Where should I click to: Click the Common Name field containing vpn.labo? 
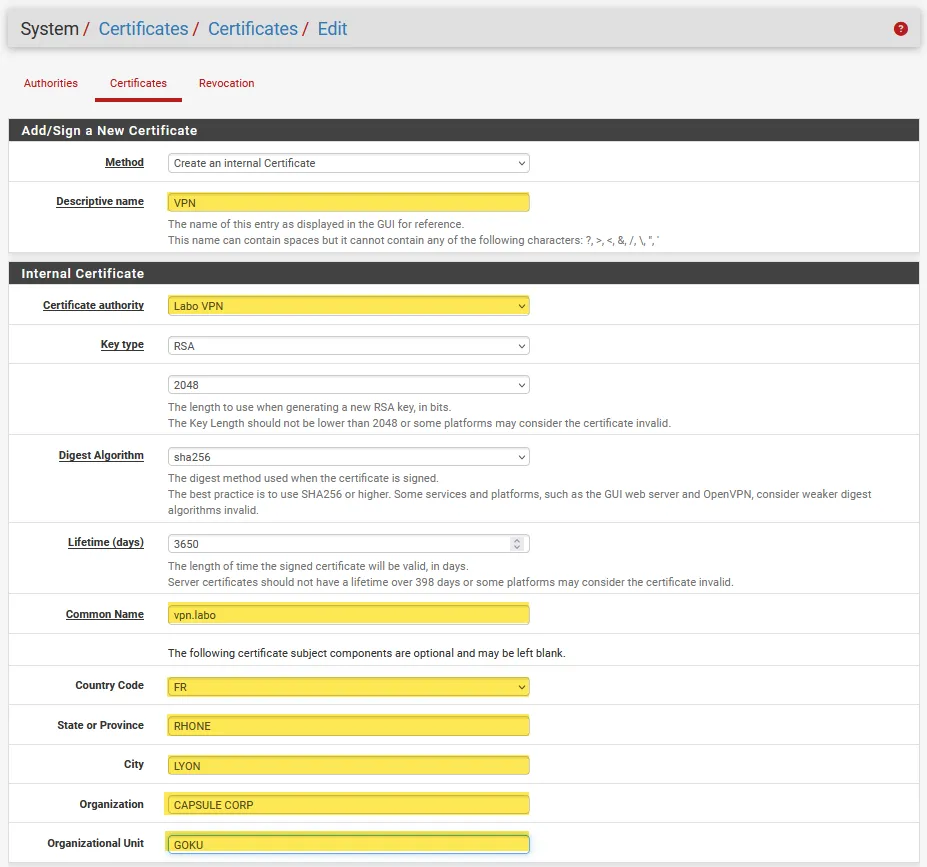pyautogui.click(x=348, y=615)
